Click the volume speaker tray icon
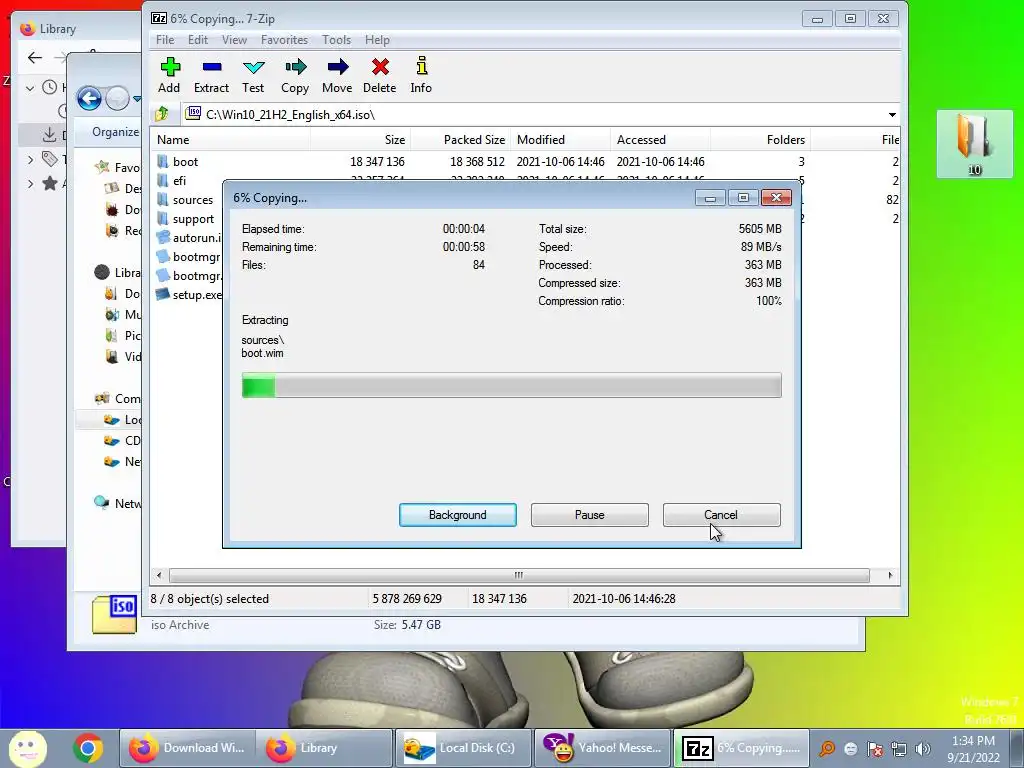Screen dimensions: 1024x768 [923, 749]
